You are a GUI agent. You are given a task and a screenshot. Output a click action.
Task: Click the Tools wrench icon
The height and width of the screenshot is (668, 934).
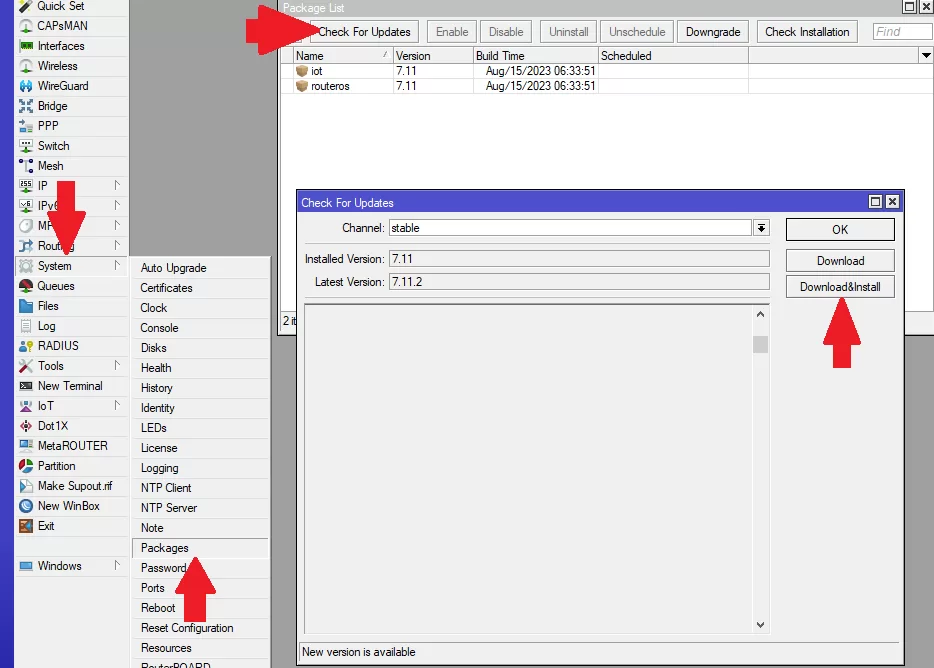click(x=26, y=366)
